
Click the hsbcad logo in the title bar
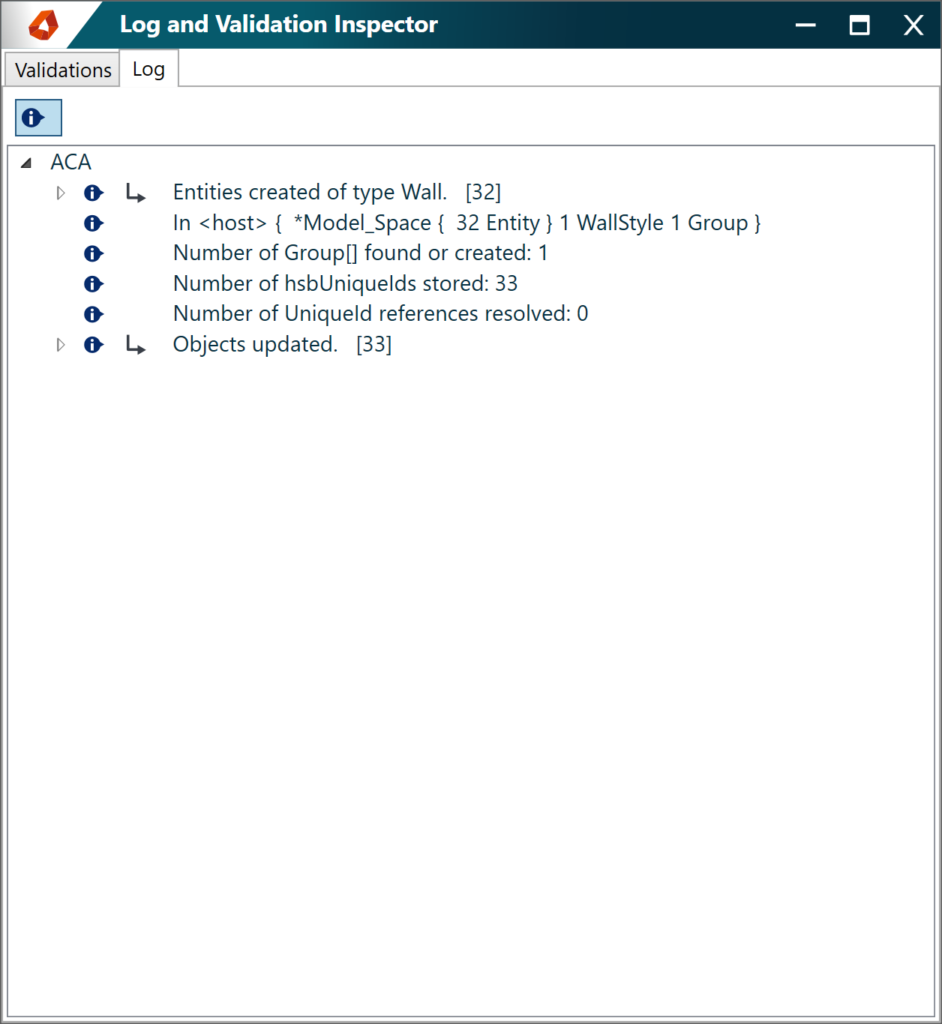43,25
